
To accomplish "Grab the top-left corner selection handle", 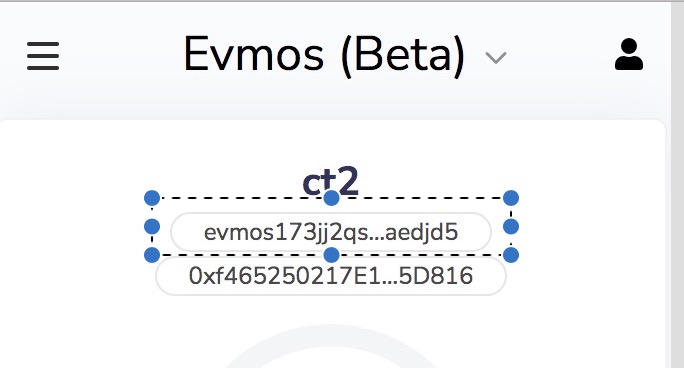I will click(x=152, y=198).
